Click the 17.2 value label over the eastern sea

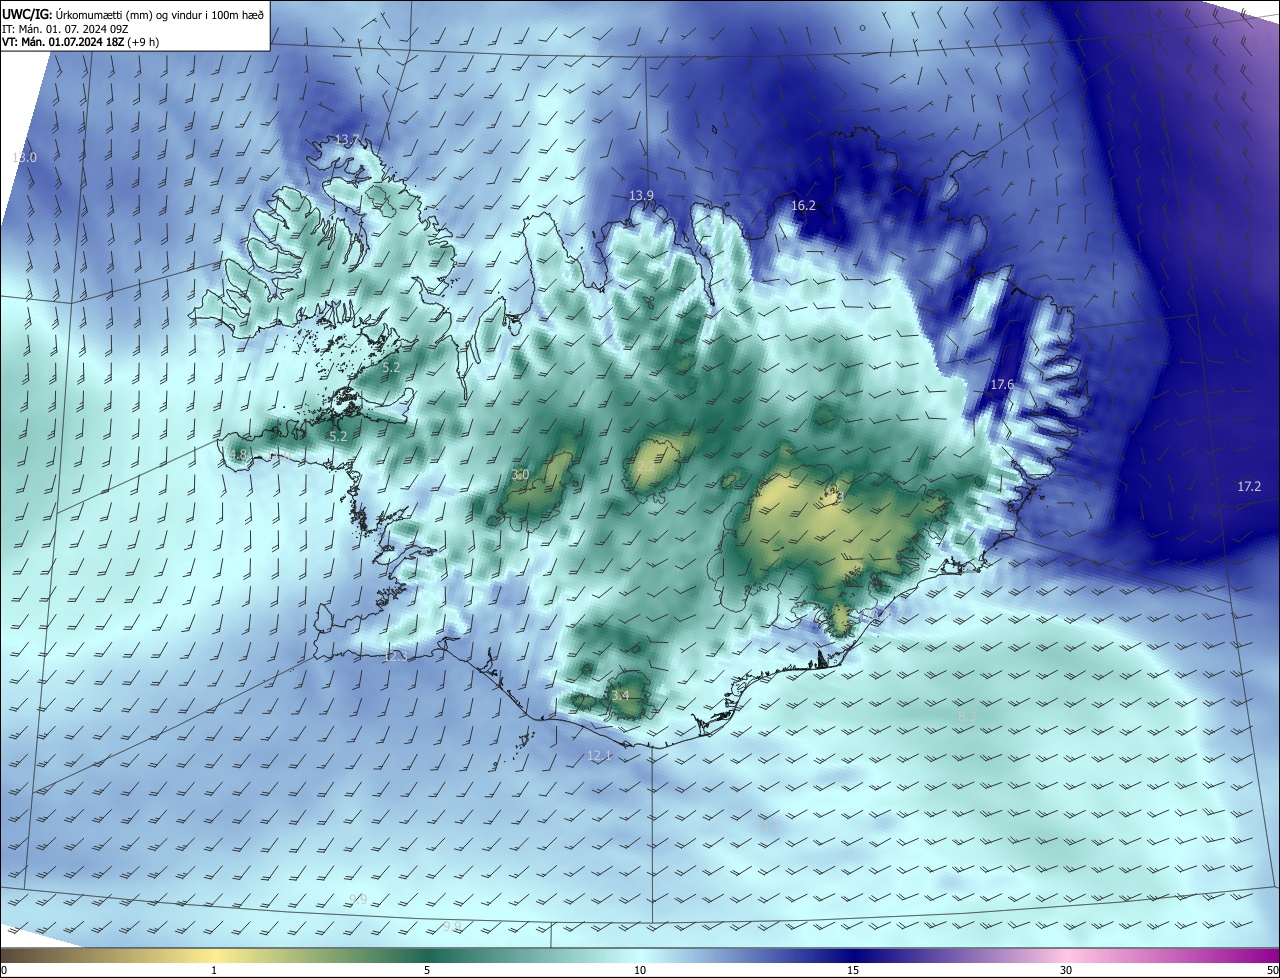coord(1249,486)
